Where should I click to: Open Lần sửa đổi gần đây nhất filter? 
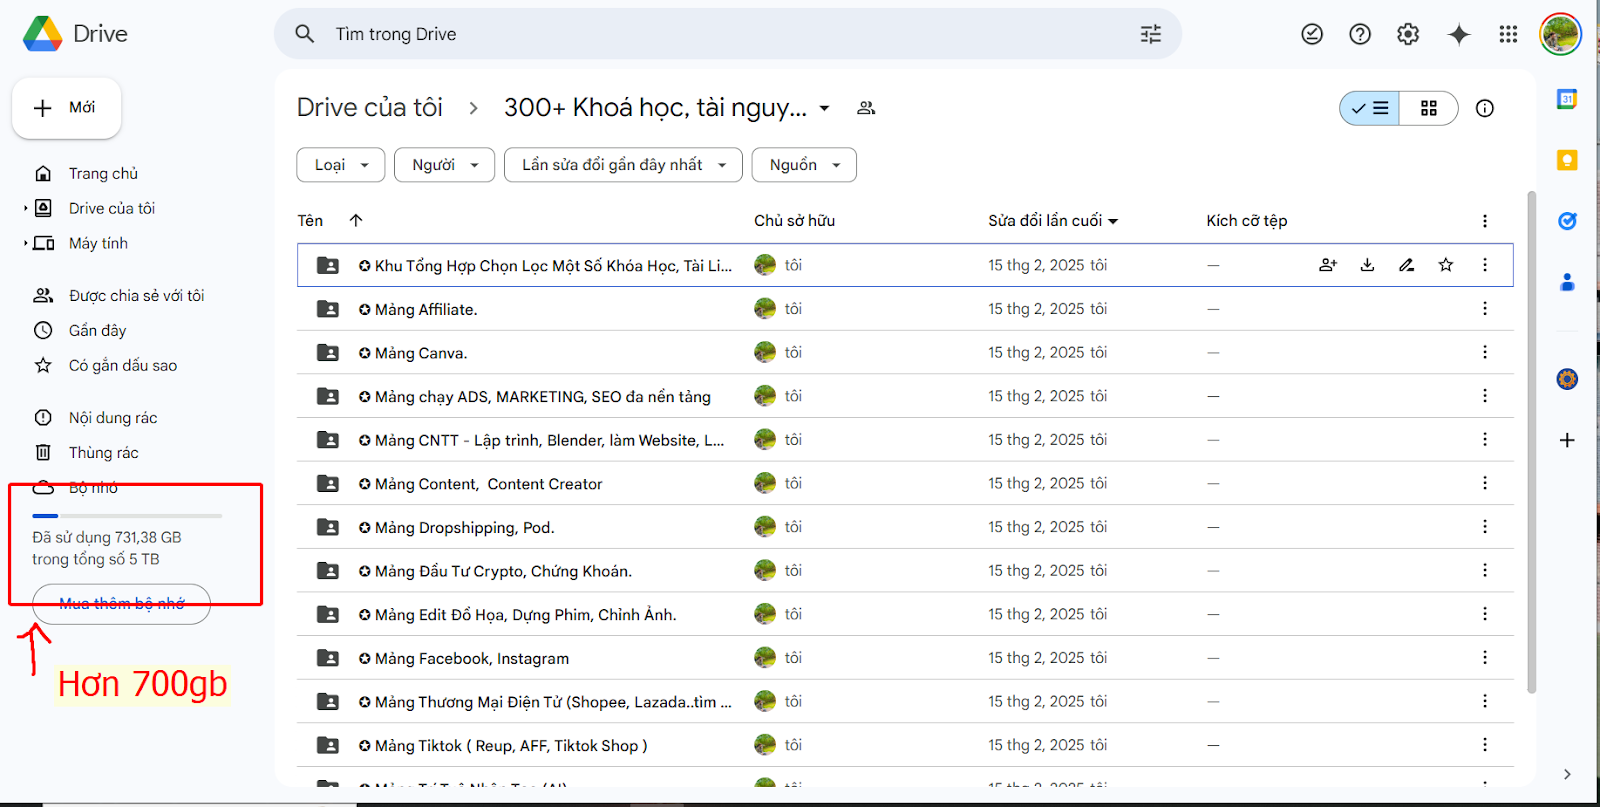[623, 165]
